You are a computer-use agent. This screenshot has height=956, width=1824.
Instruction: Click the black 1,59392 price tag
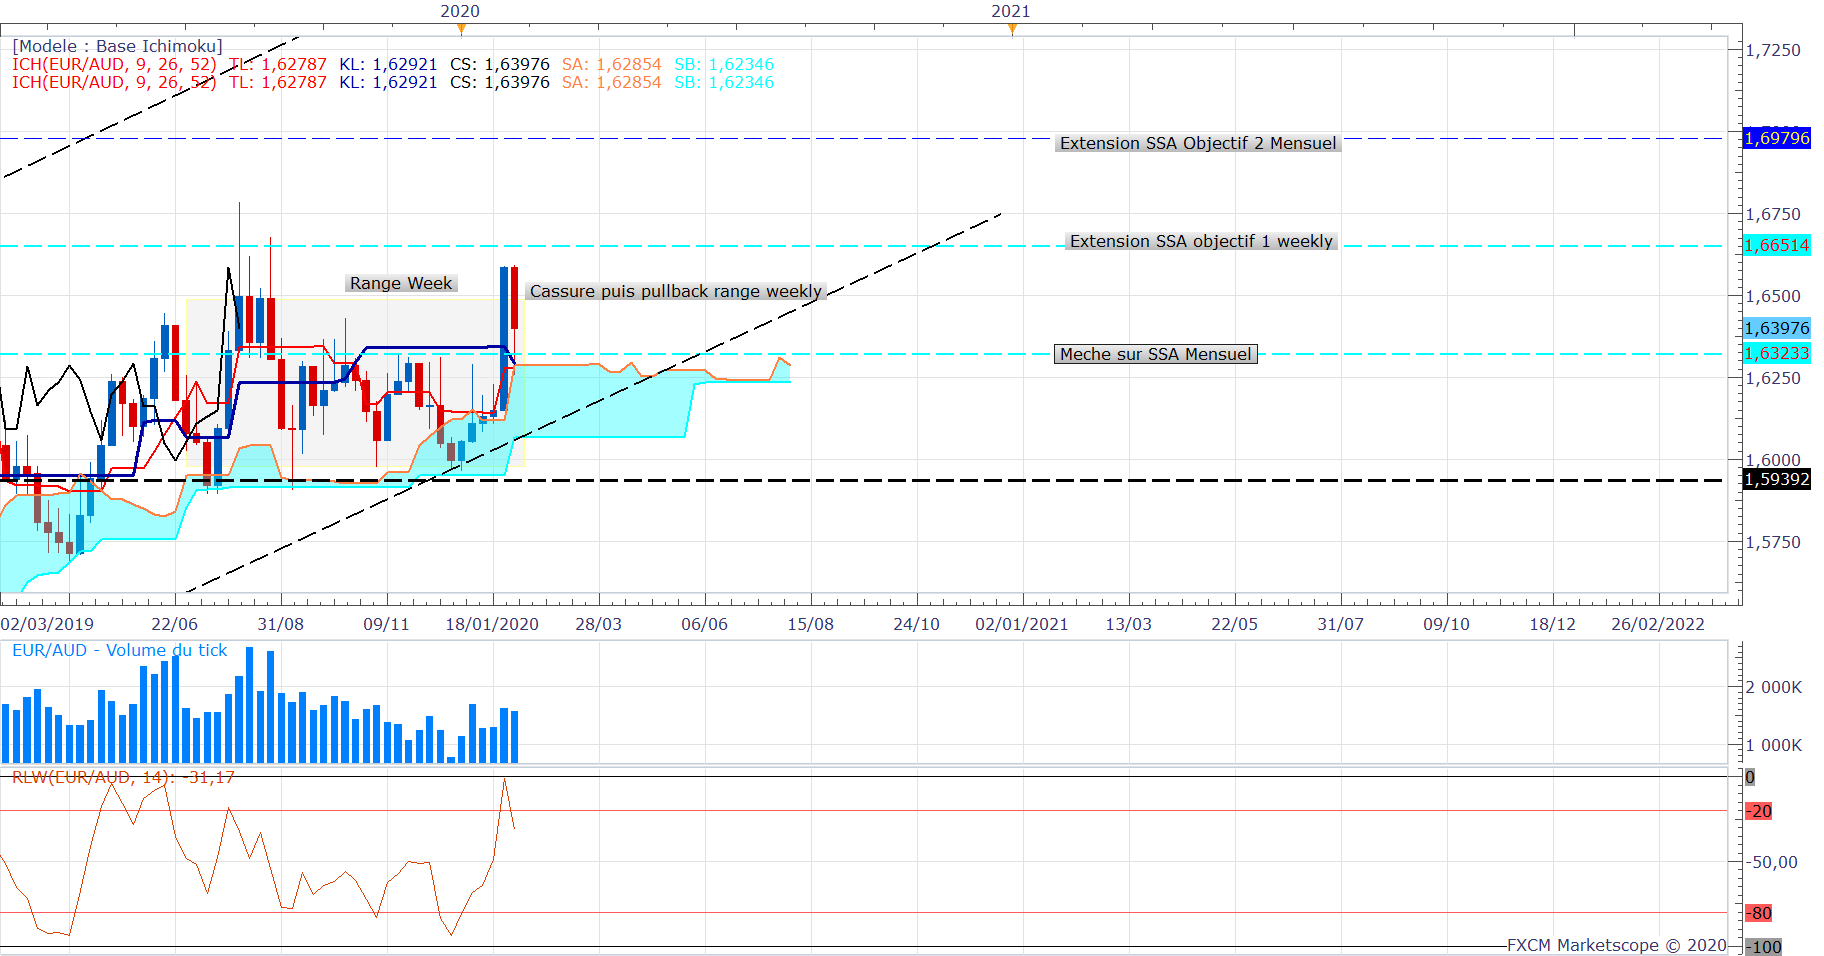click(x=1777, y=479)
